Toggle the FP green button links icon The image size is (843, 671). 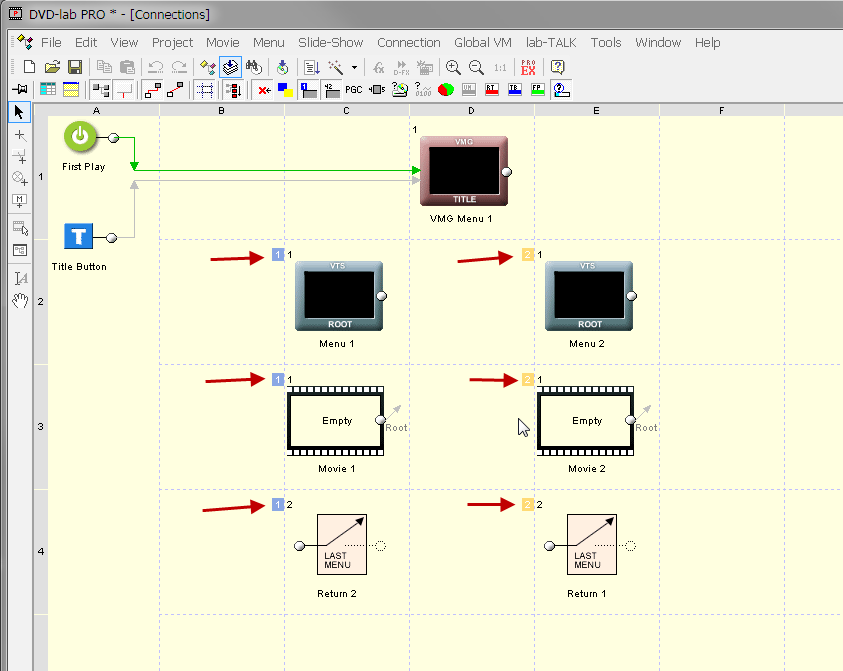coord(538,90)
